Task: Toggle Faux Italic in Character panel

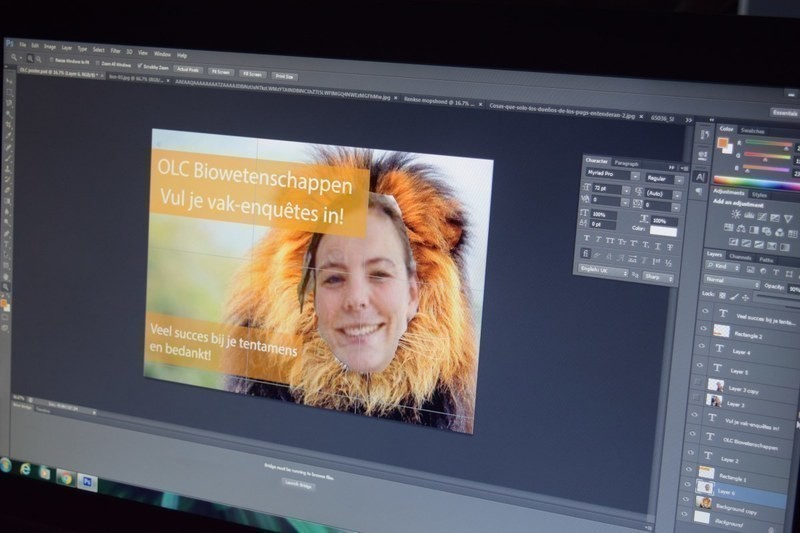Action: (x=598, y=239)
